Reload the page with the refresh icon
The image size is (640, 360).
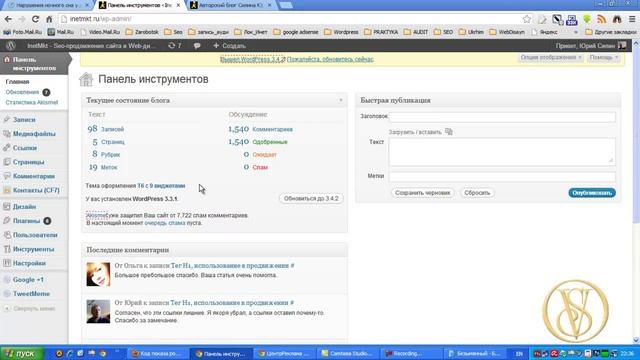36,19
